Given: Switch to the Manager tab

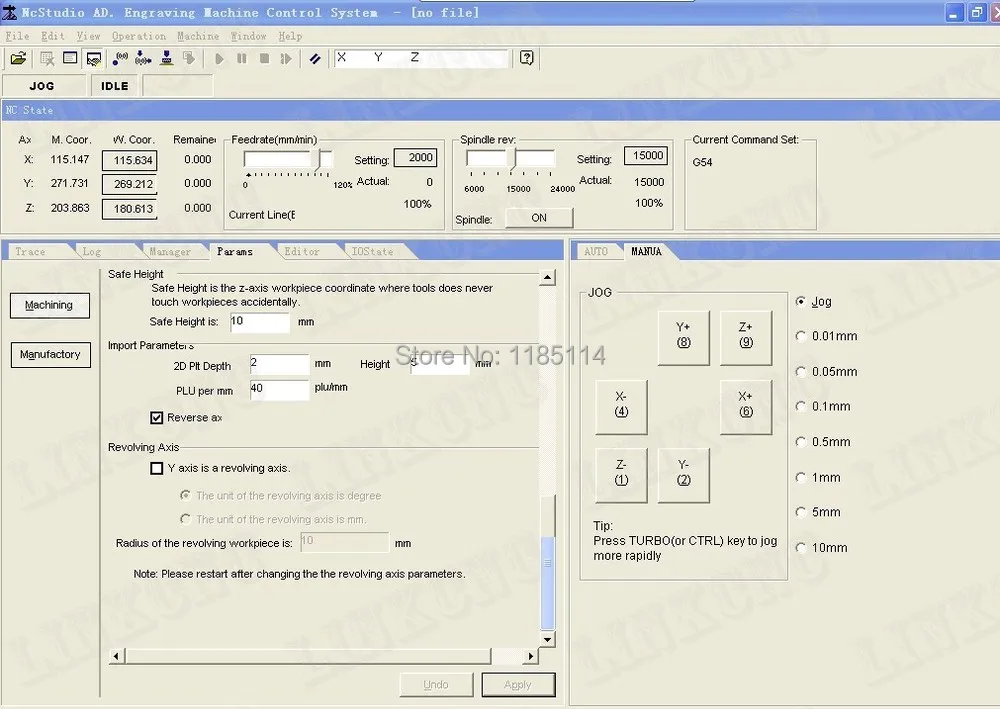Looking at the screenshot, I should 170,252.
